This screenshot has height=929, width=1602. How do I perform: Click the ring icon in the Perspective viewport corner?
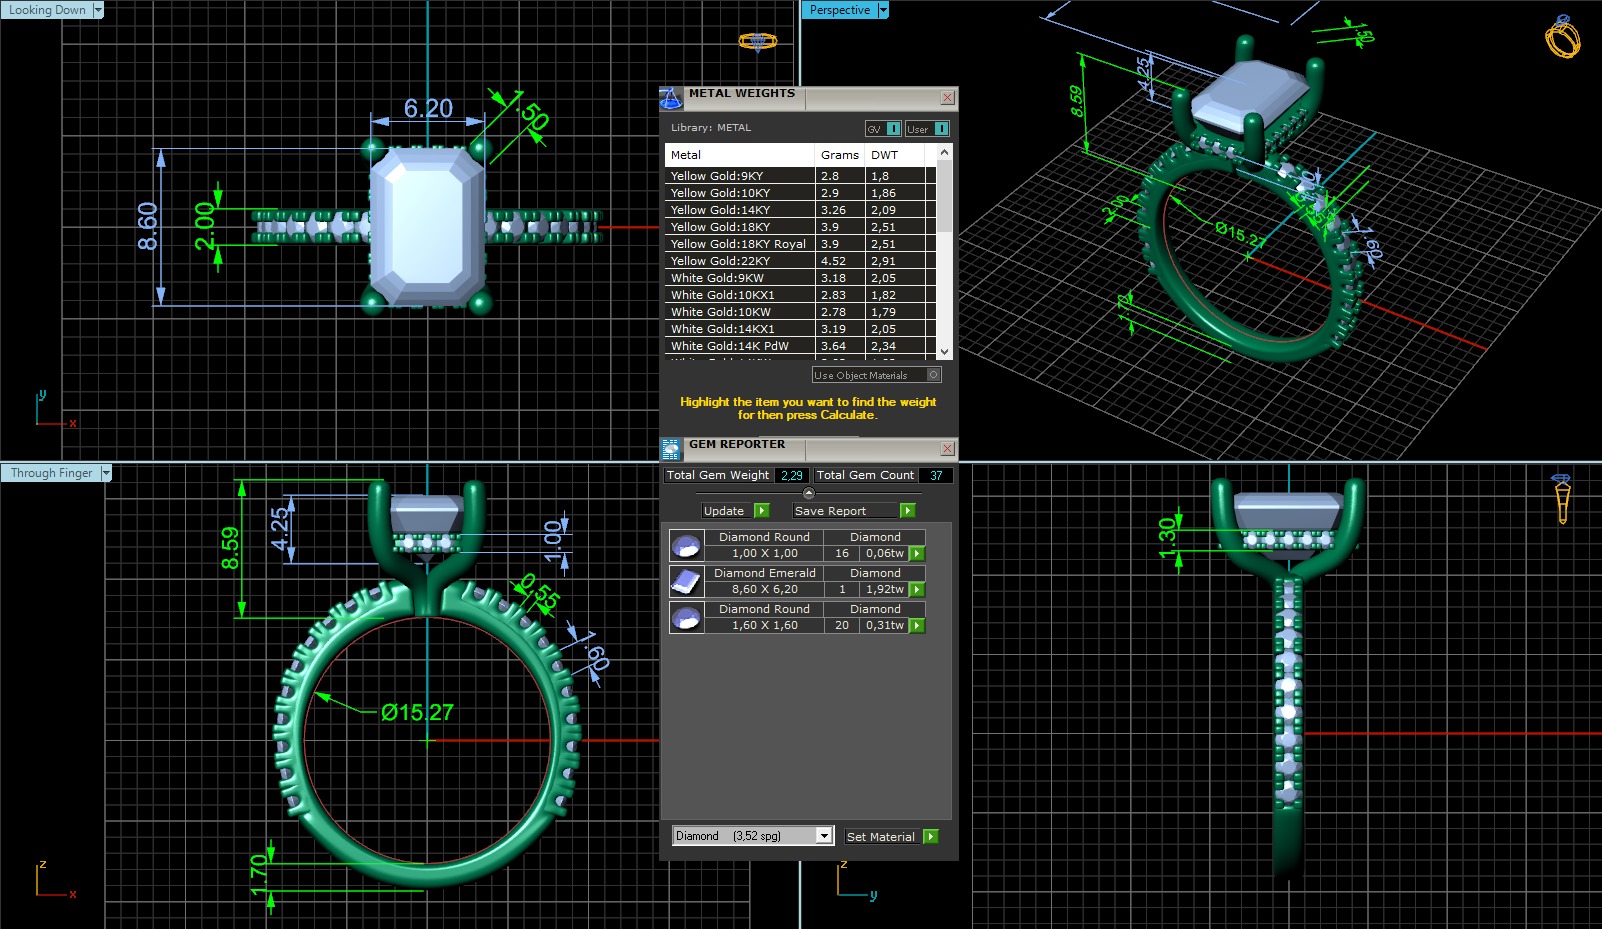[x=1562, y=37]
